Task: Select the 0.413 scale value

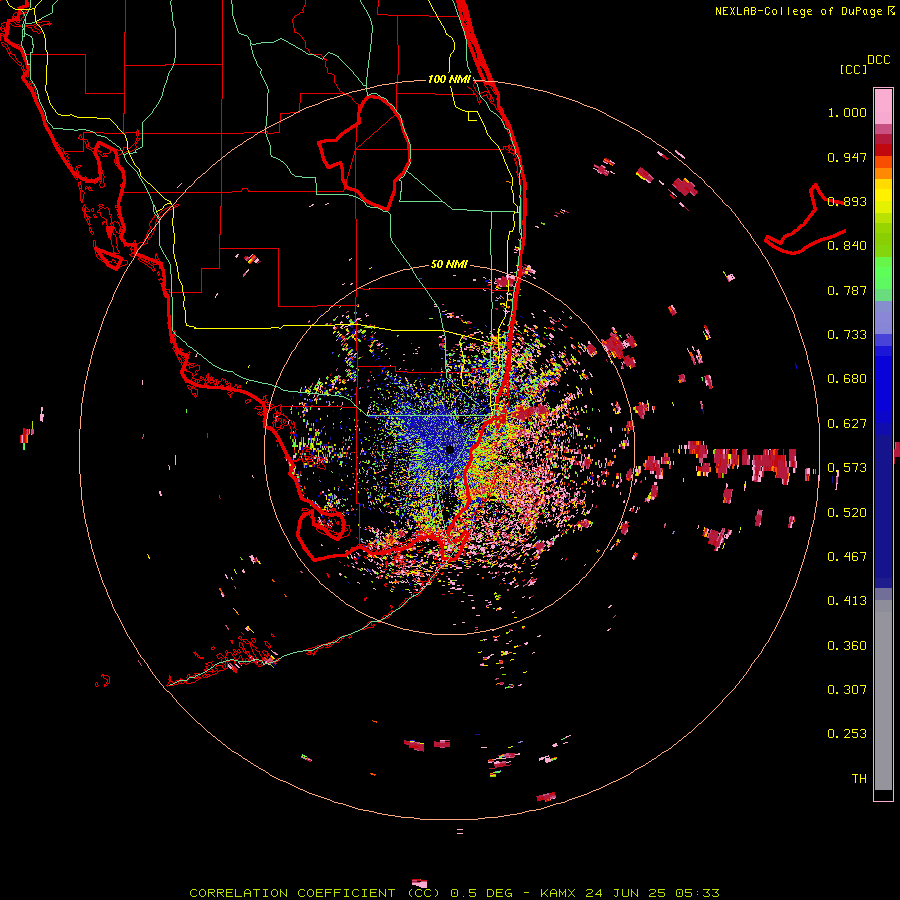Action: pos(847,601)
